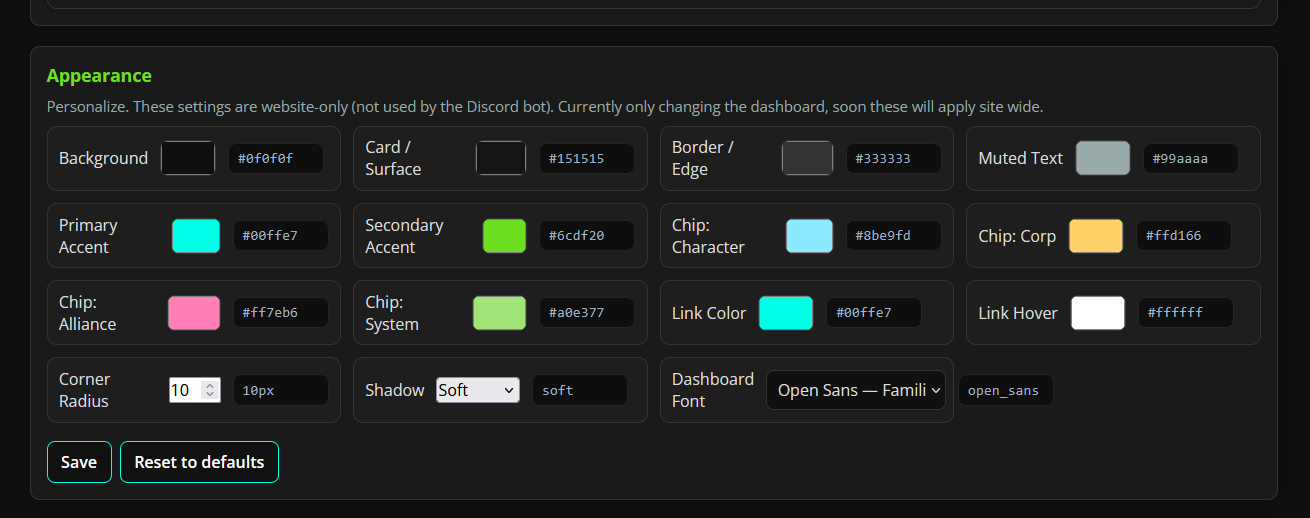The width and height of the screenshot is (1310, 518).
Task: Open the Chip: Alliance pink swatch
Action: pos(194,313)
